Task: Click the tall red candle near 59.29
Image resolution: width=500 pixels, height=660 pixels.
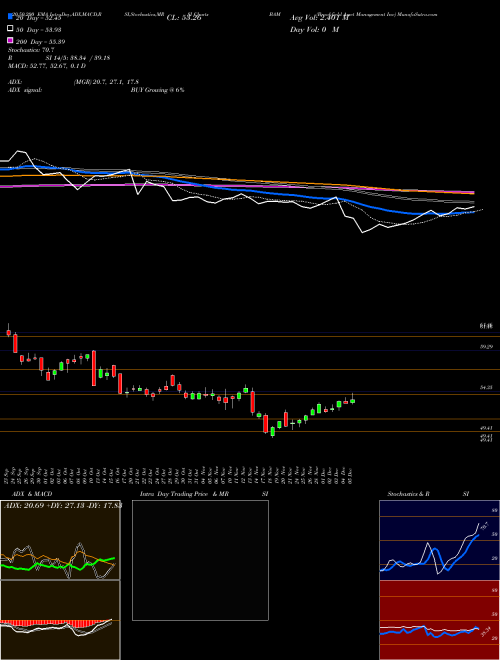Action: click(x=94, y=368)
